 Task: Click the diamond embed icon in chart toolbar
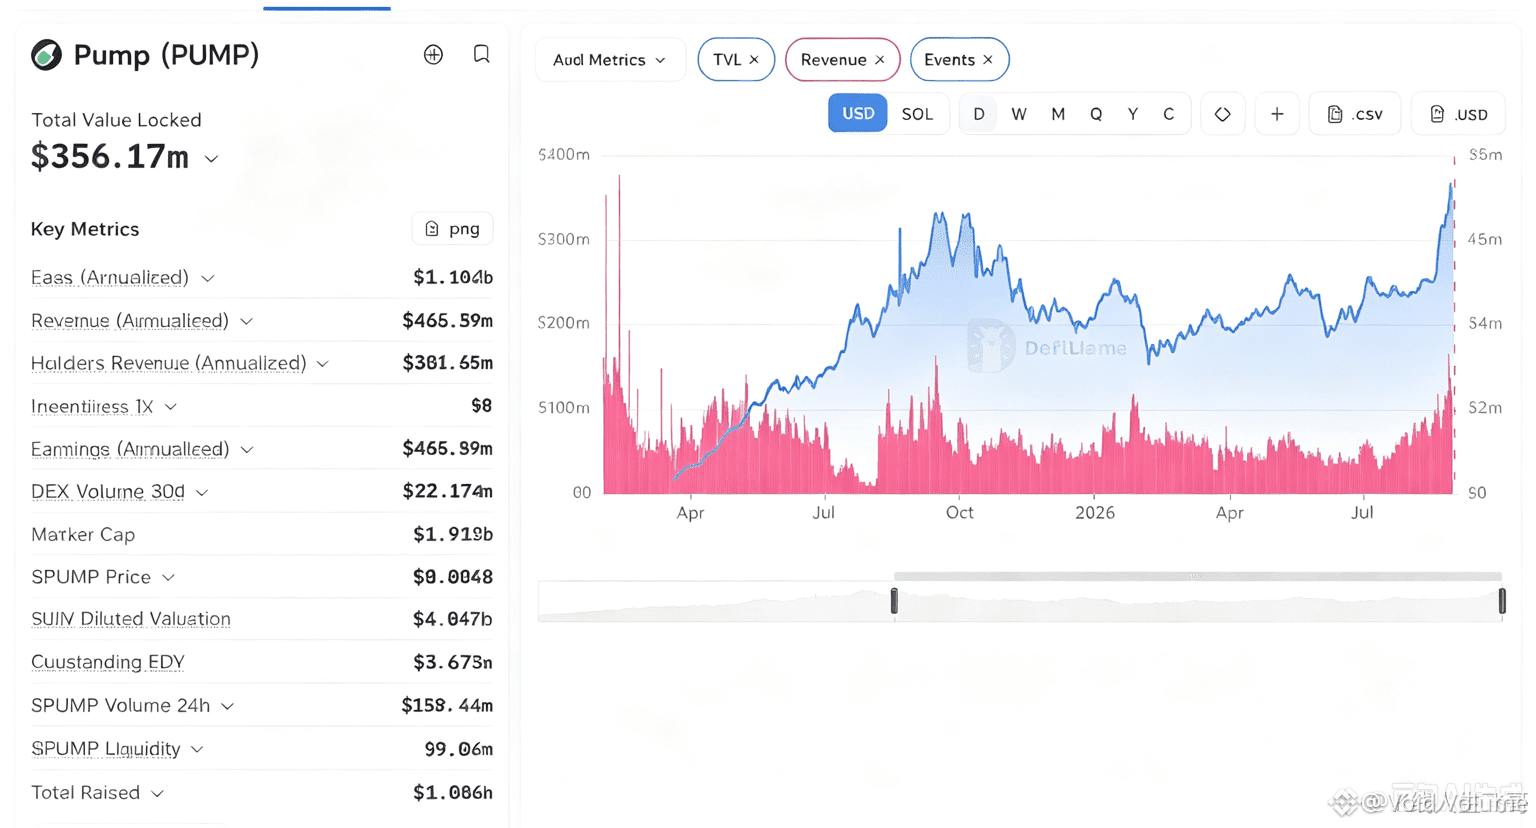pos(1222,114)
